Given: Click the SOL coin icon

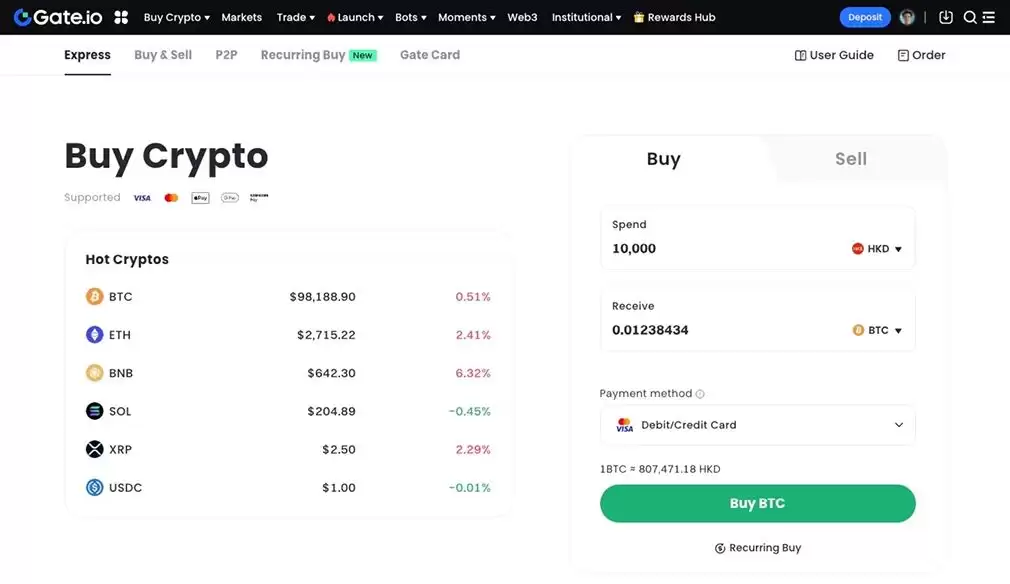Looking at the screenshot, I should tap(93, 410).
